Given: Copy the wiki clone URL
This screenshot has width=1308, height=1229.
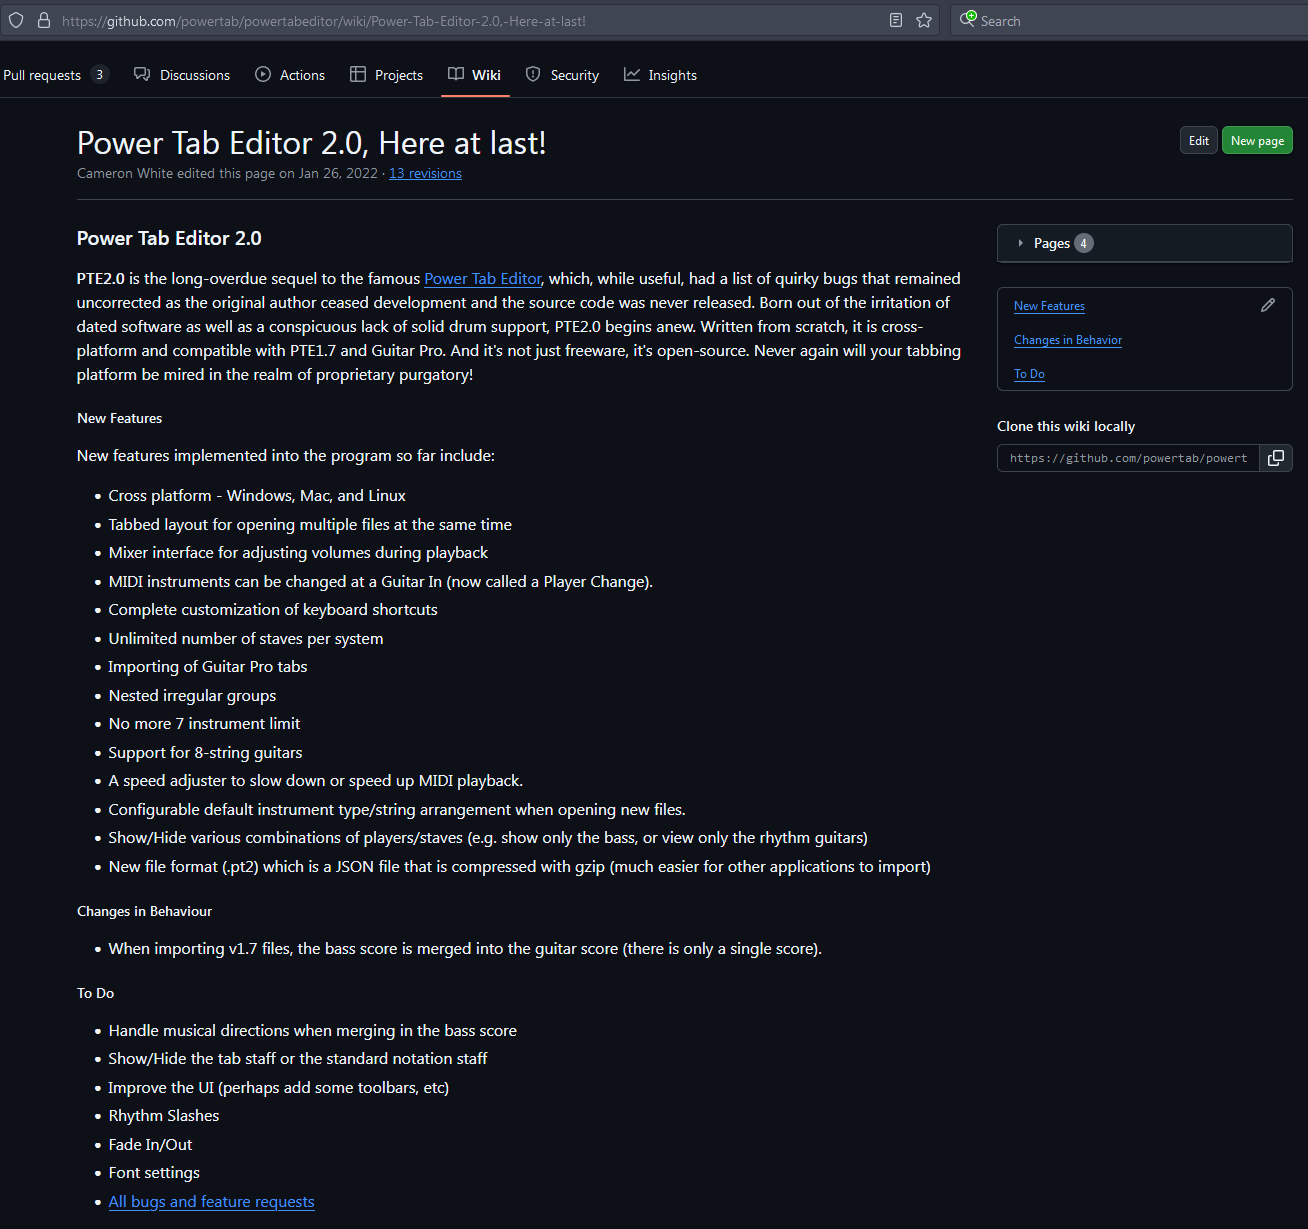Looking at the screenshot, I should click(1276, 458).
